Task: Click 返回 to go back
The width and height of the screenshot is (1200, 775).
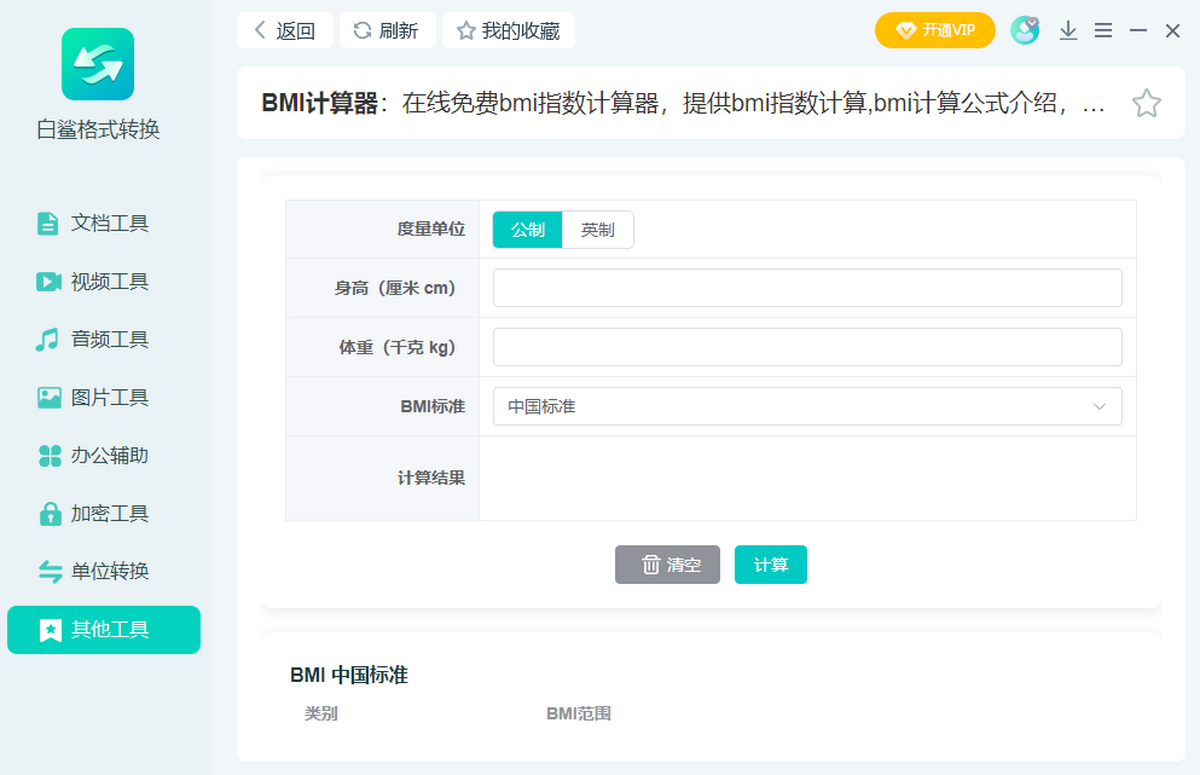Action: coord(284,31)
